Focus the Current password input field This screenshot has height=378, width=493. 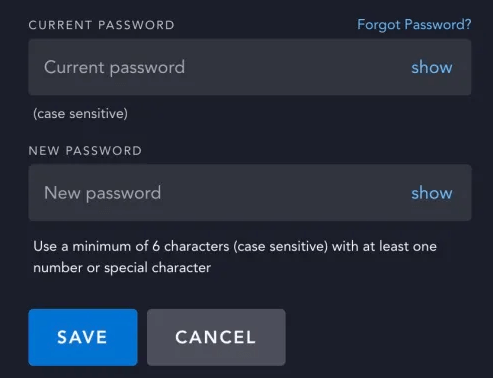click(250, 67)
